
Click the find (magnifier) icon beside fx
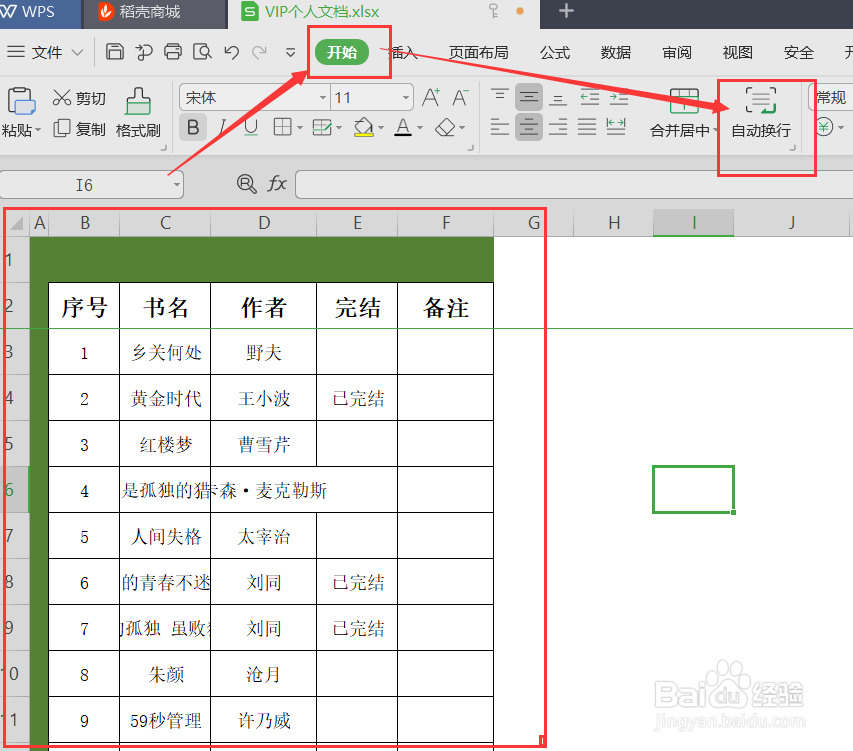pos(246,184)
